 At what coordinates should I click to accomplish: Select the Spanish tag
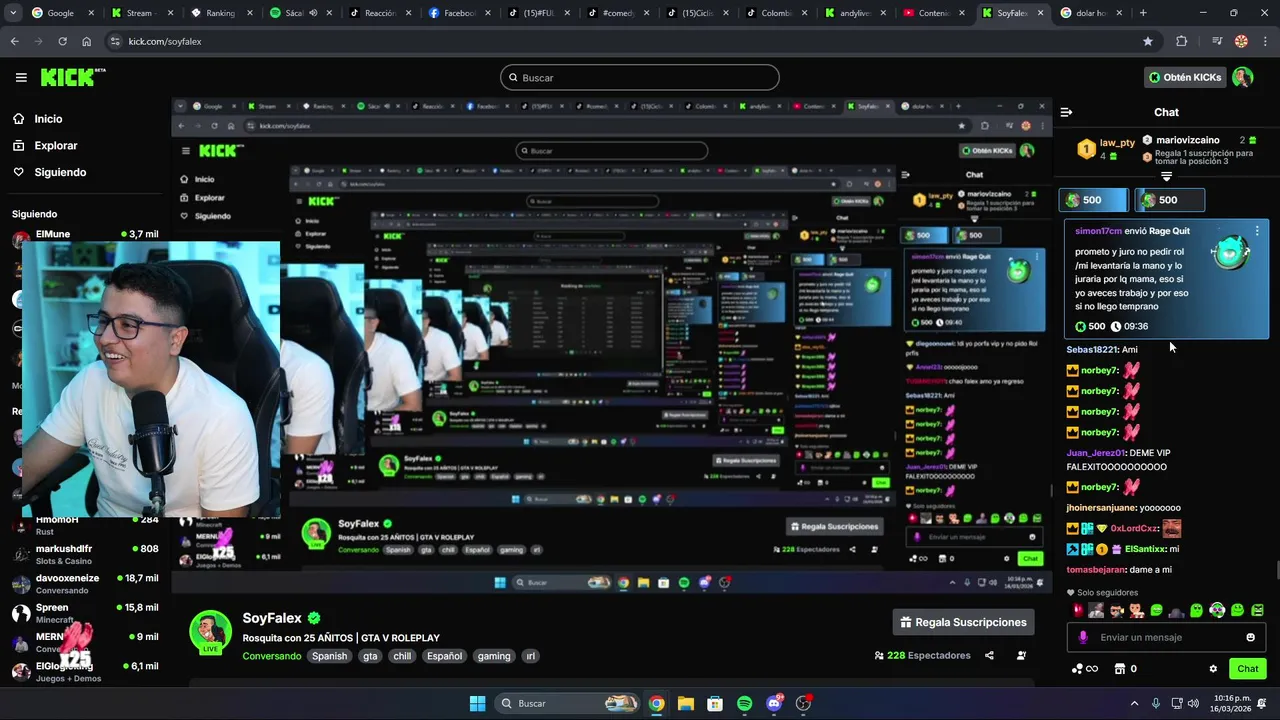point(329,656)
